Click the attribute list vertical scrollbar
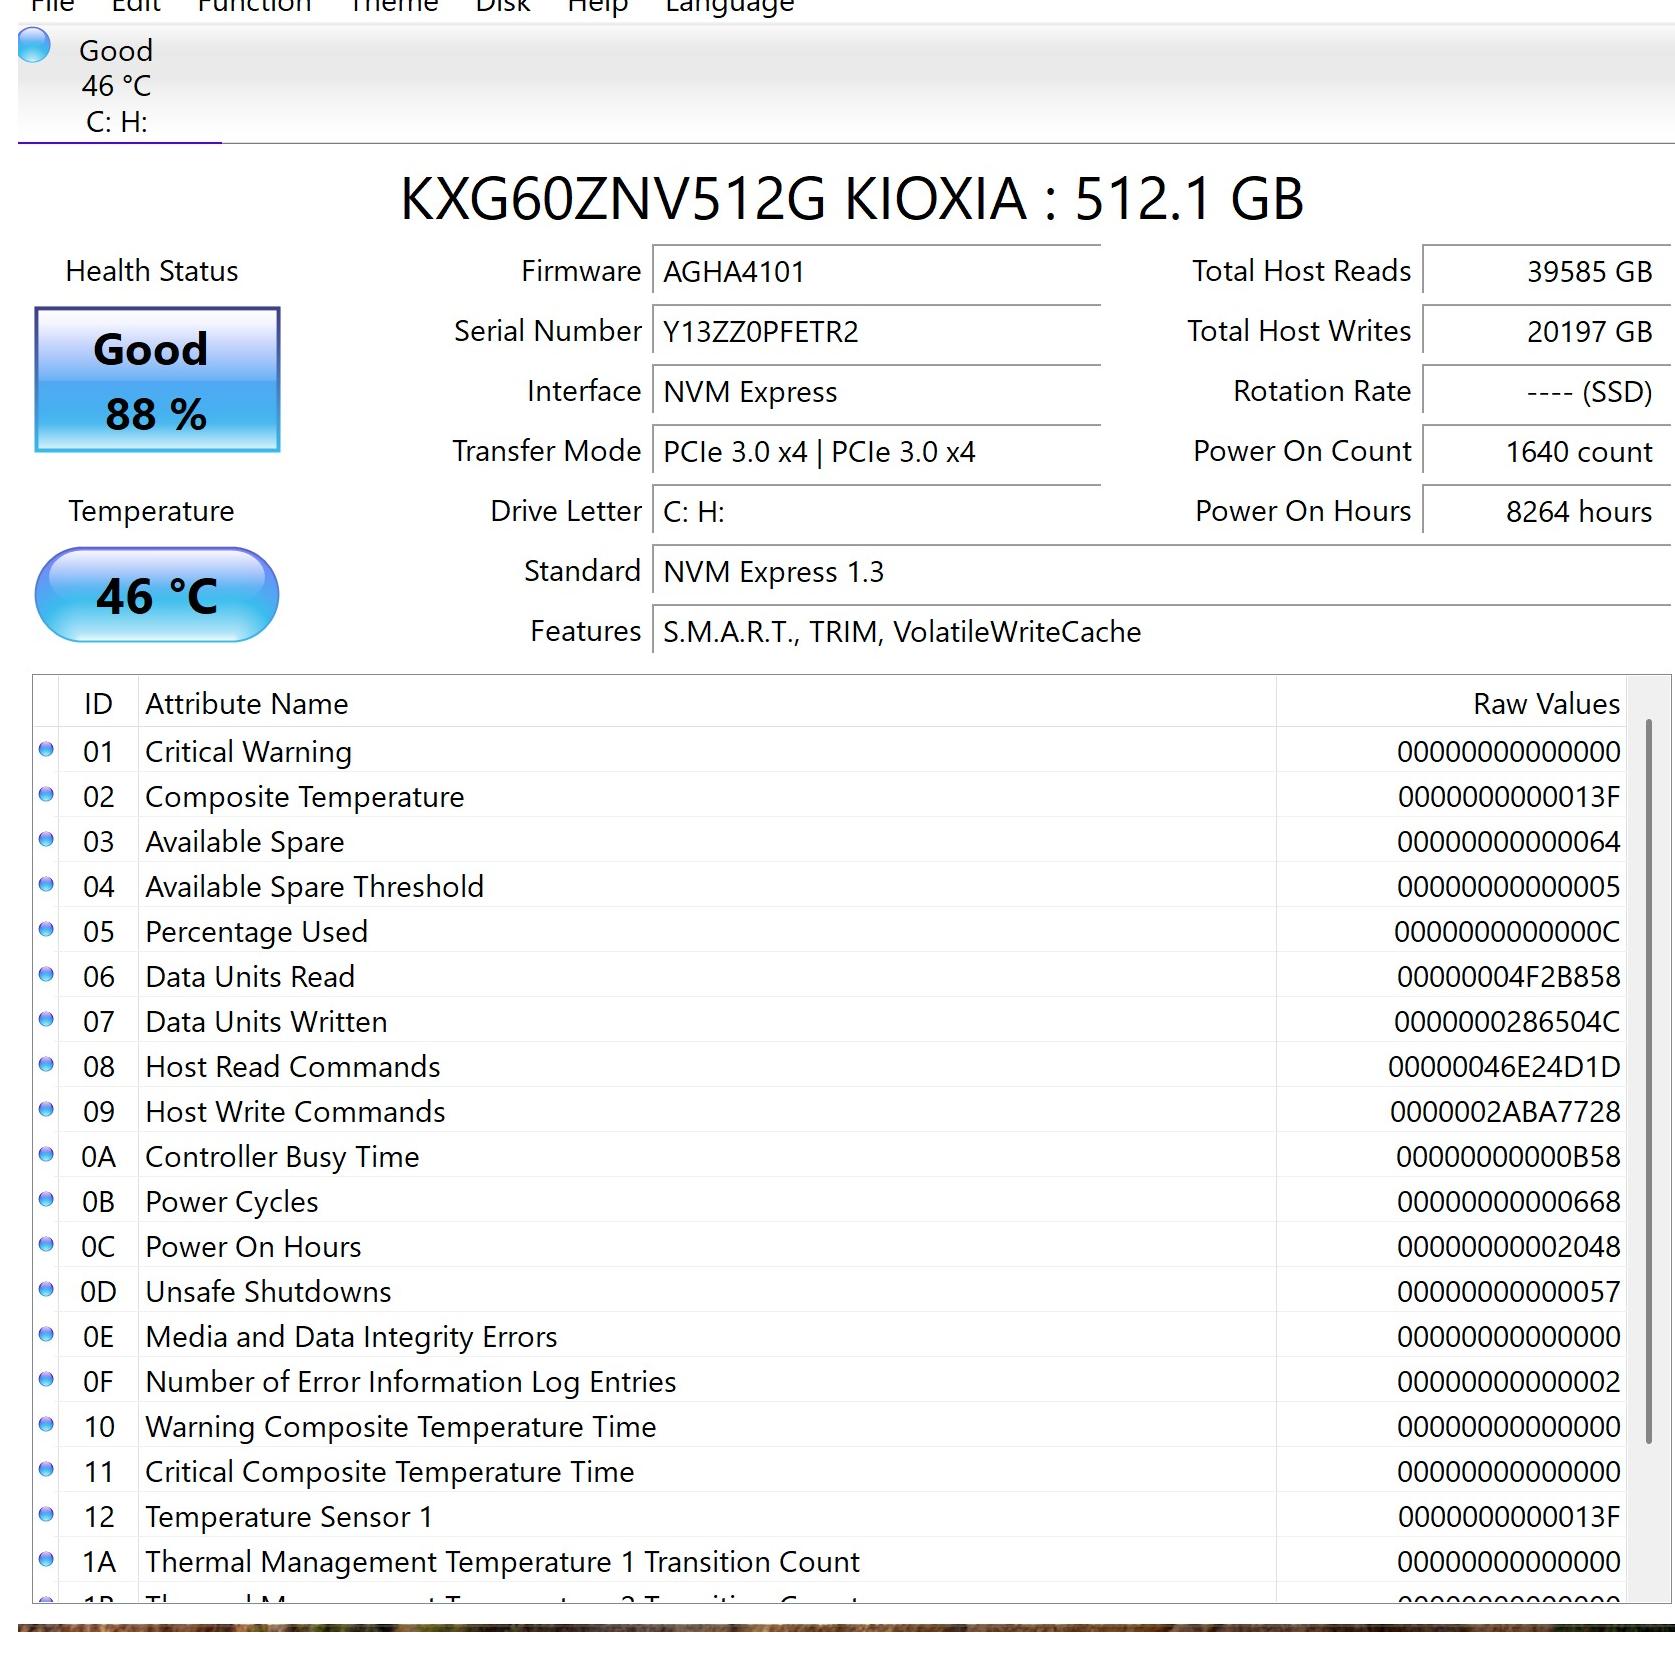This screenshot has height=1675, width=1675. [1648, 1080]
